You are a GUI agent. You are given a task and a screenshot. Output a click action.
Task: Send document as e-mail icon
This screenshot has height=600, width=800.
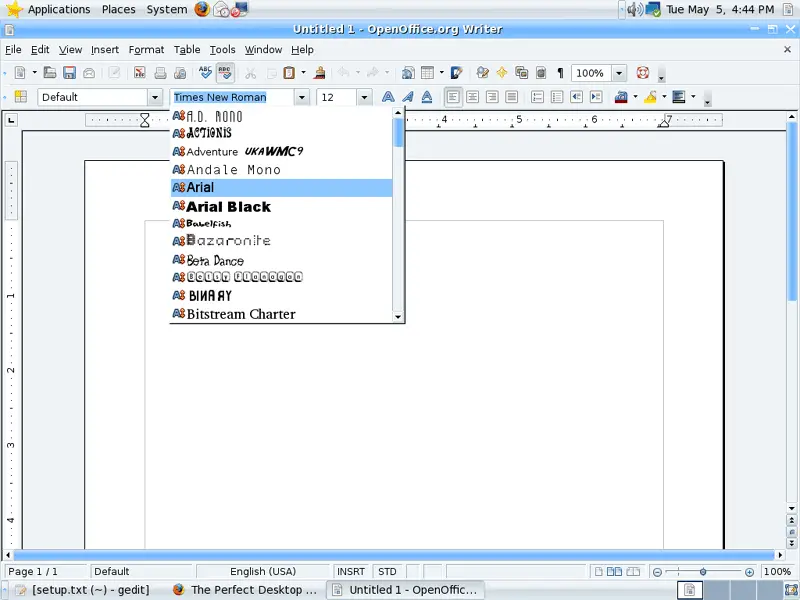click(89, 73)
